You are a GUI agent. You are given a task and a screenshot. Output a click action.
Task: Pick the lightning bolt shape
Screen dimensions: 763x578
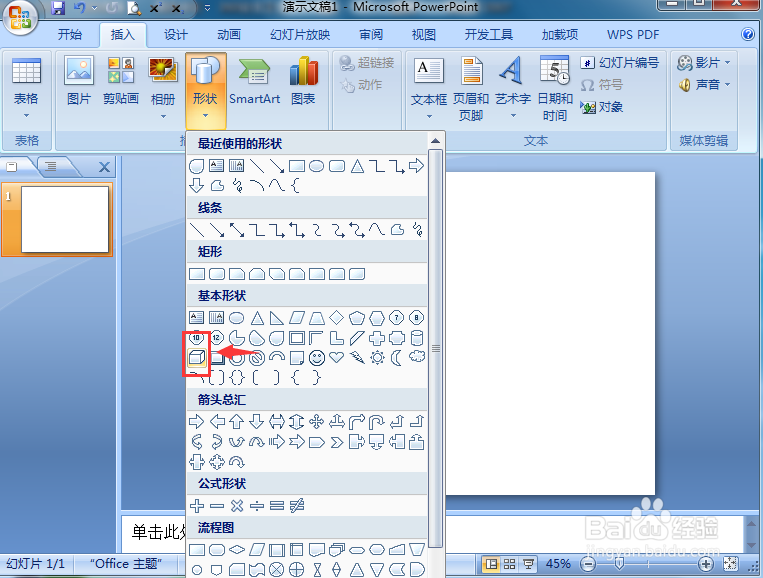[x=357, y=358]
